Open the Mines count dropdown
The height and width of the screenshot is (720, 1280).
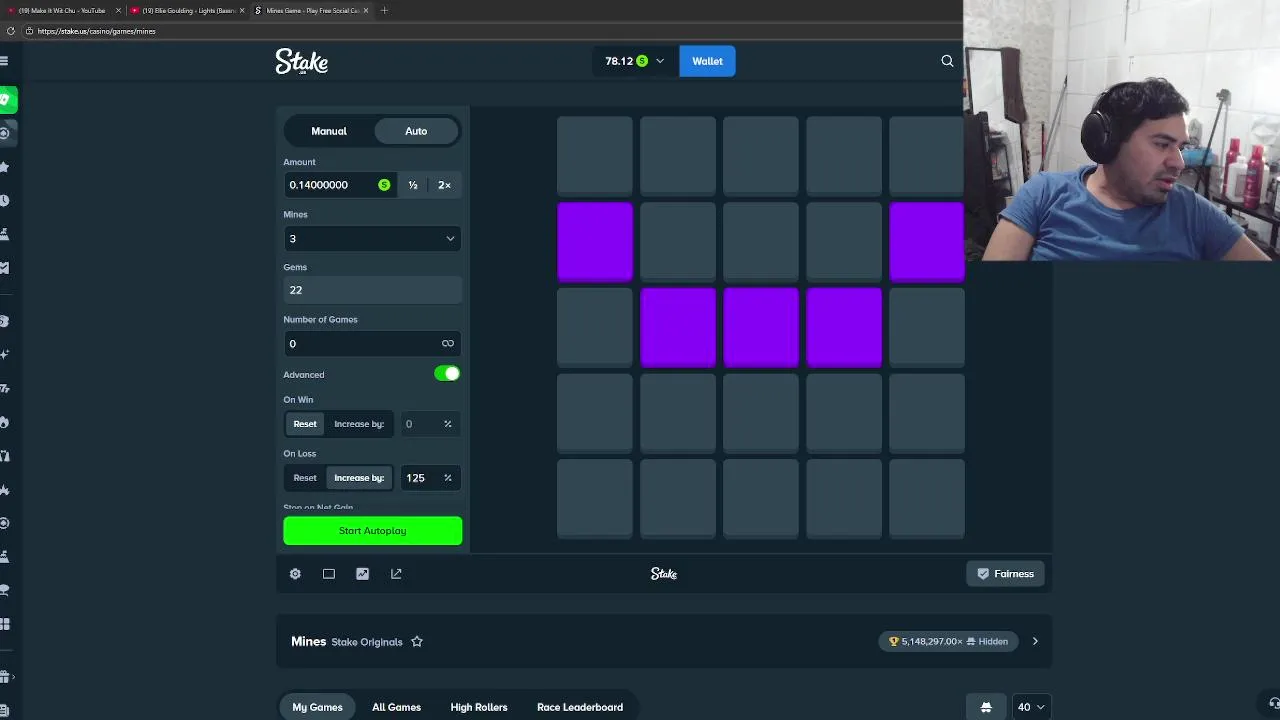[372, 238]
